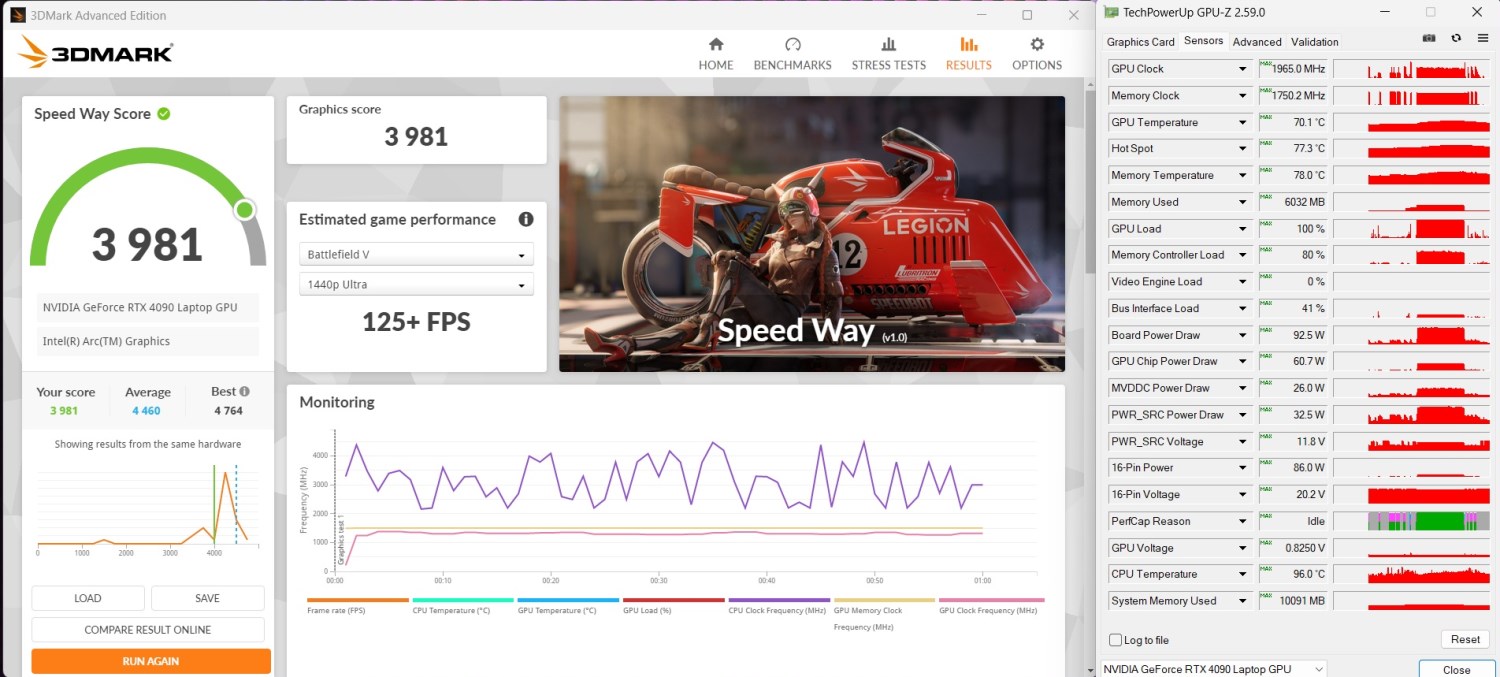This screenshot has width=1500, height=677.
Task: Select the Sensors tab in GPU-Z
Action: (1203, 41)
